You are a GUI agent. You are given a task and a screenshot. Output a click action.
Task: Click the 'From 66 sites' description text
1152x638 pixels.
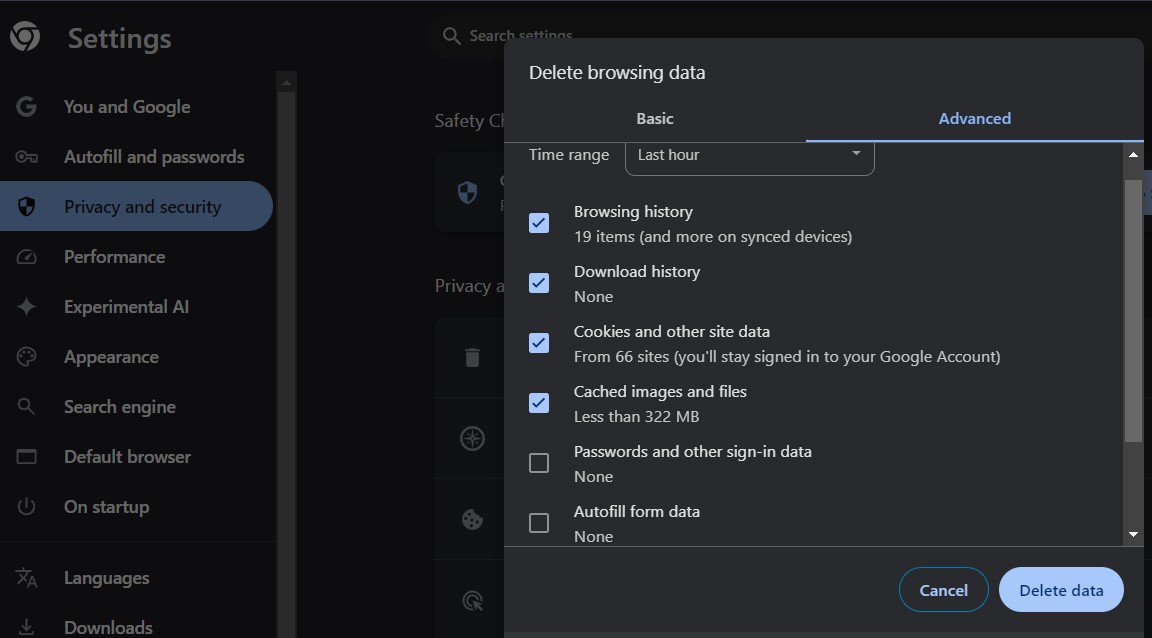coord(787,356)
